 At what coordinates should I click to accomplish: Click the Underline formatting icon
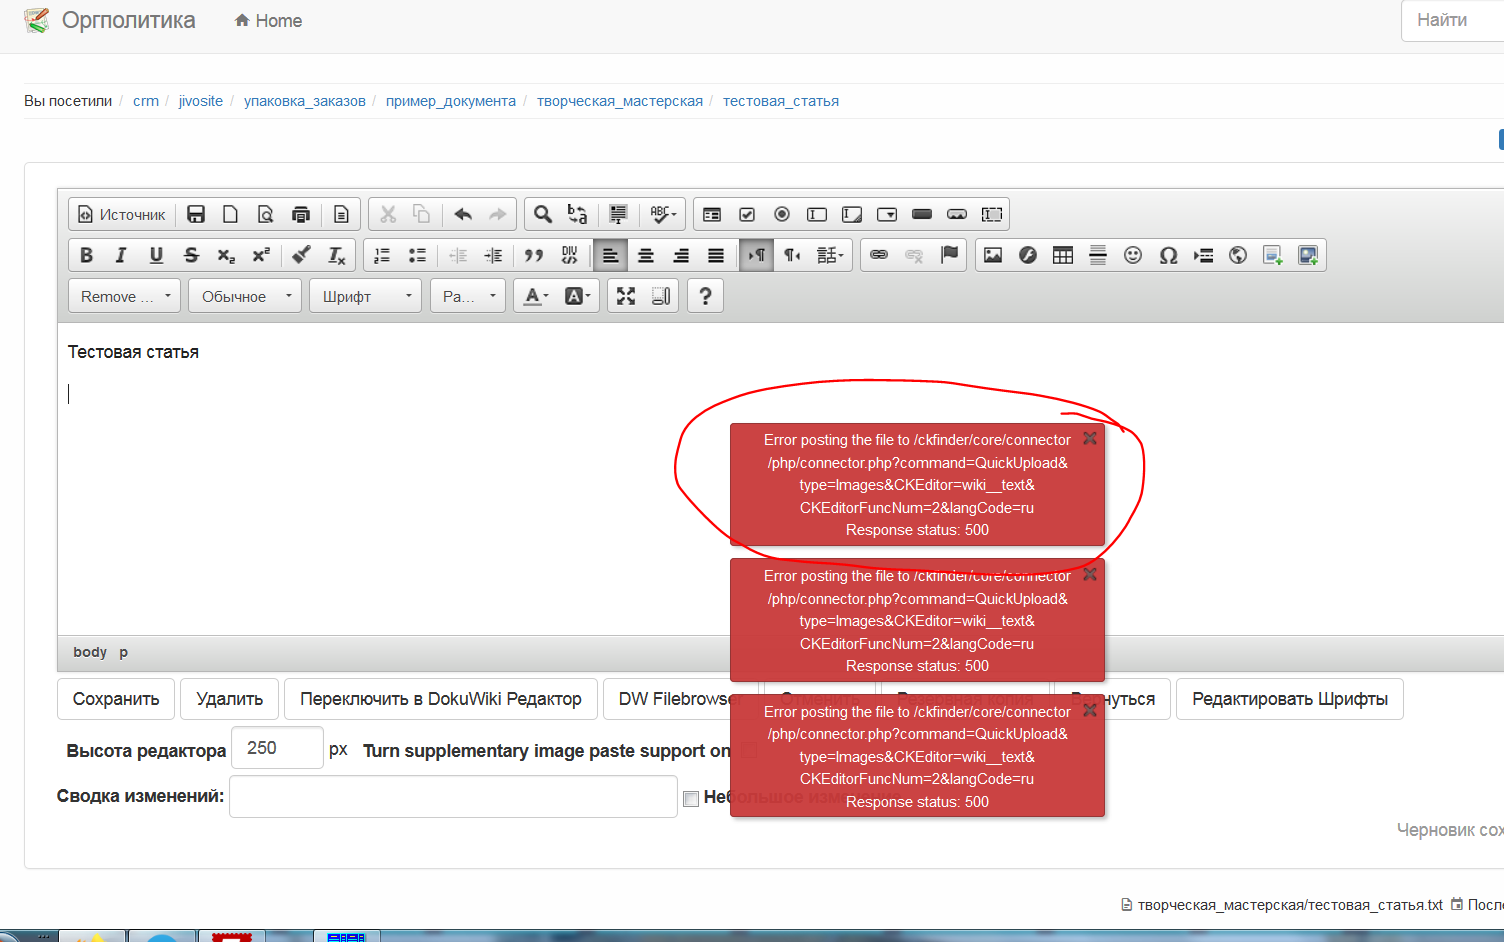(x=156, y=255)
